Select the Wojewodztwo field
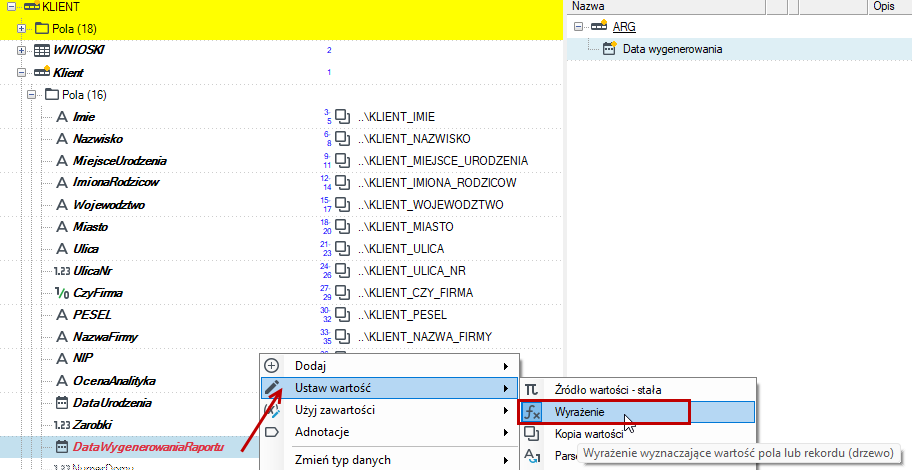 coord(109,205)
